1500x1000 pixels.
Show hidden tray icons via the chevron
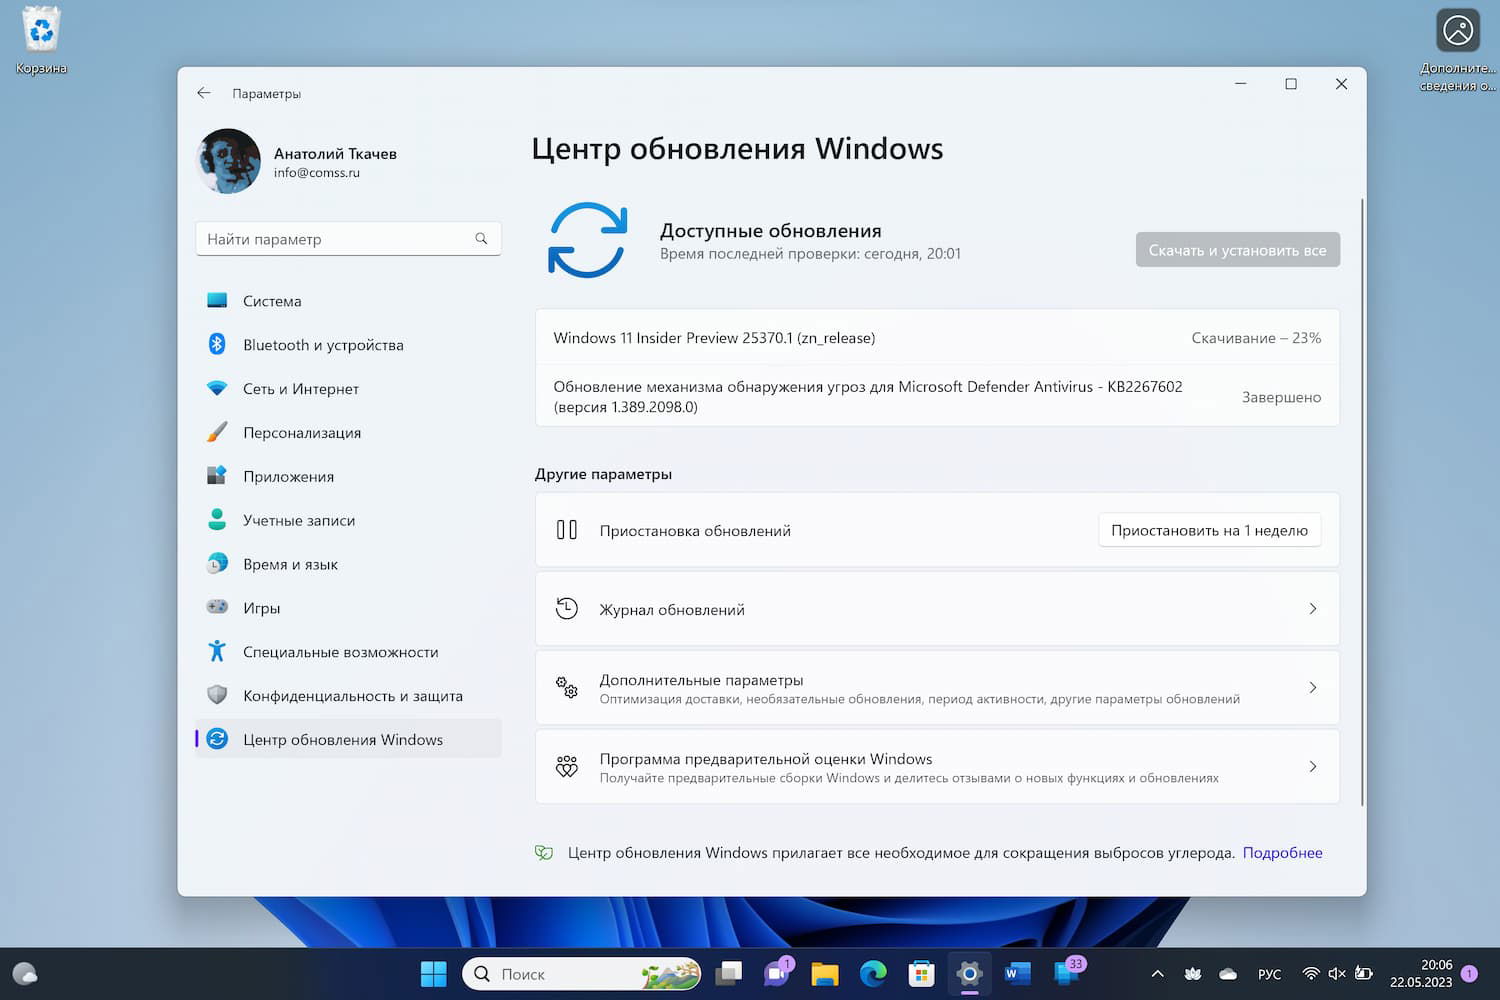1156,973
